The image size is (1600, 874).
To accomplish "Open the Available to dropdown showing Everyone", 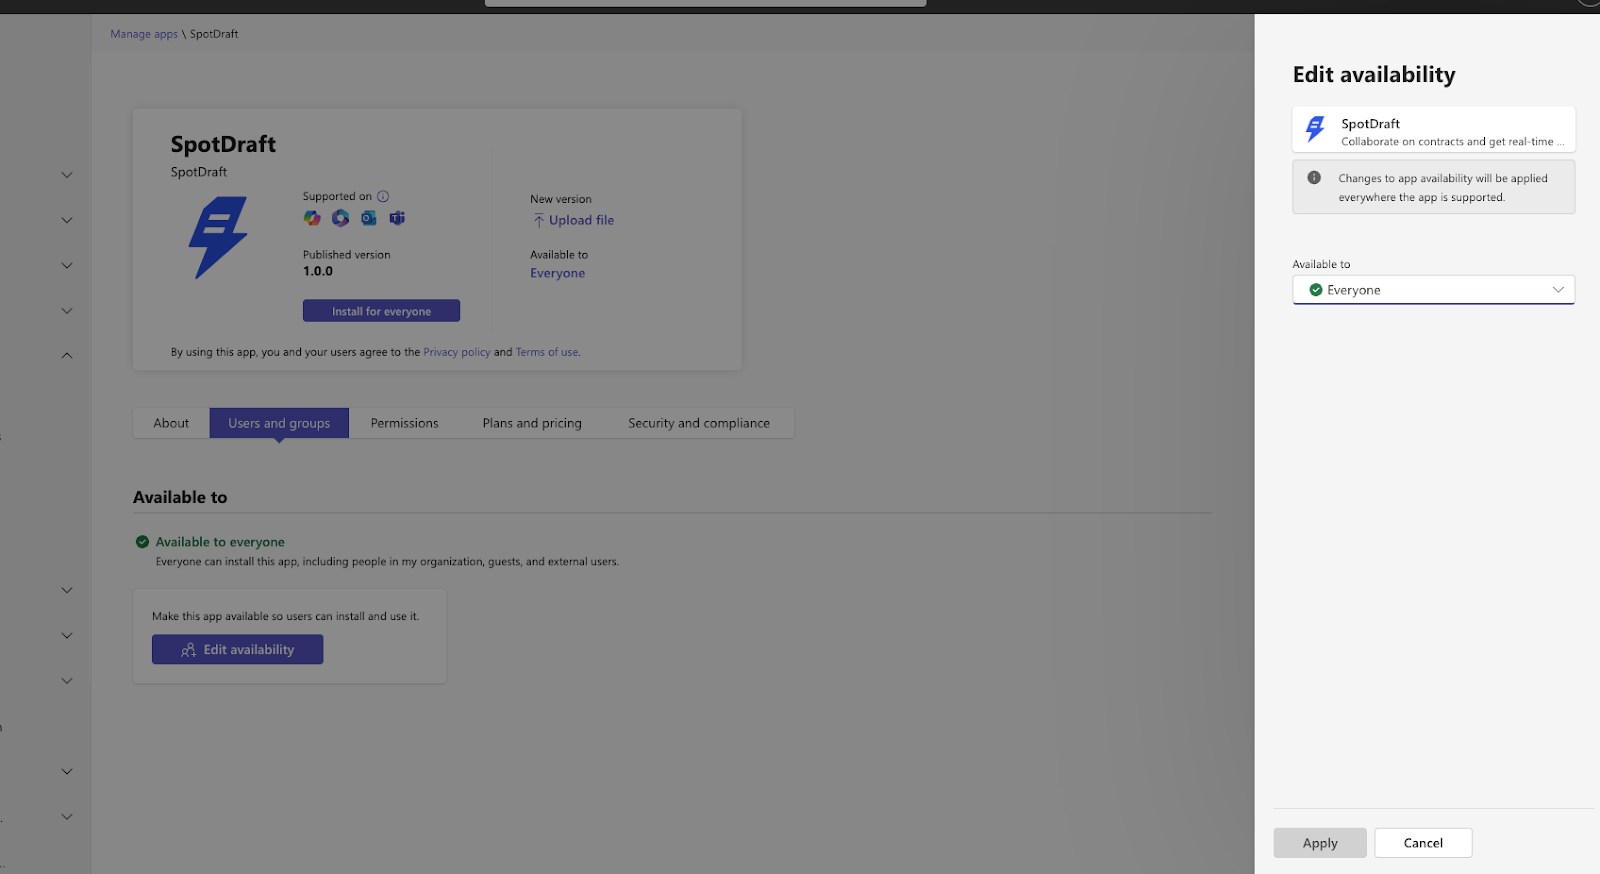I will pyautogui.click(x=1434, y=290).
